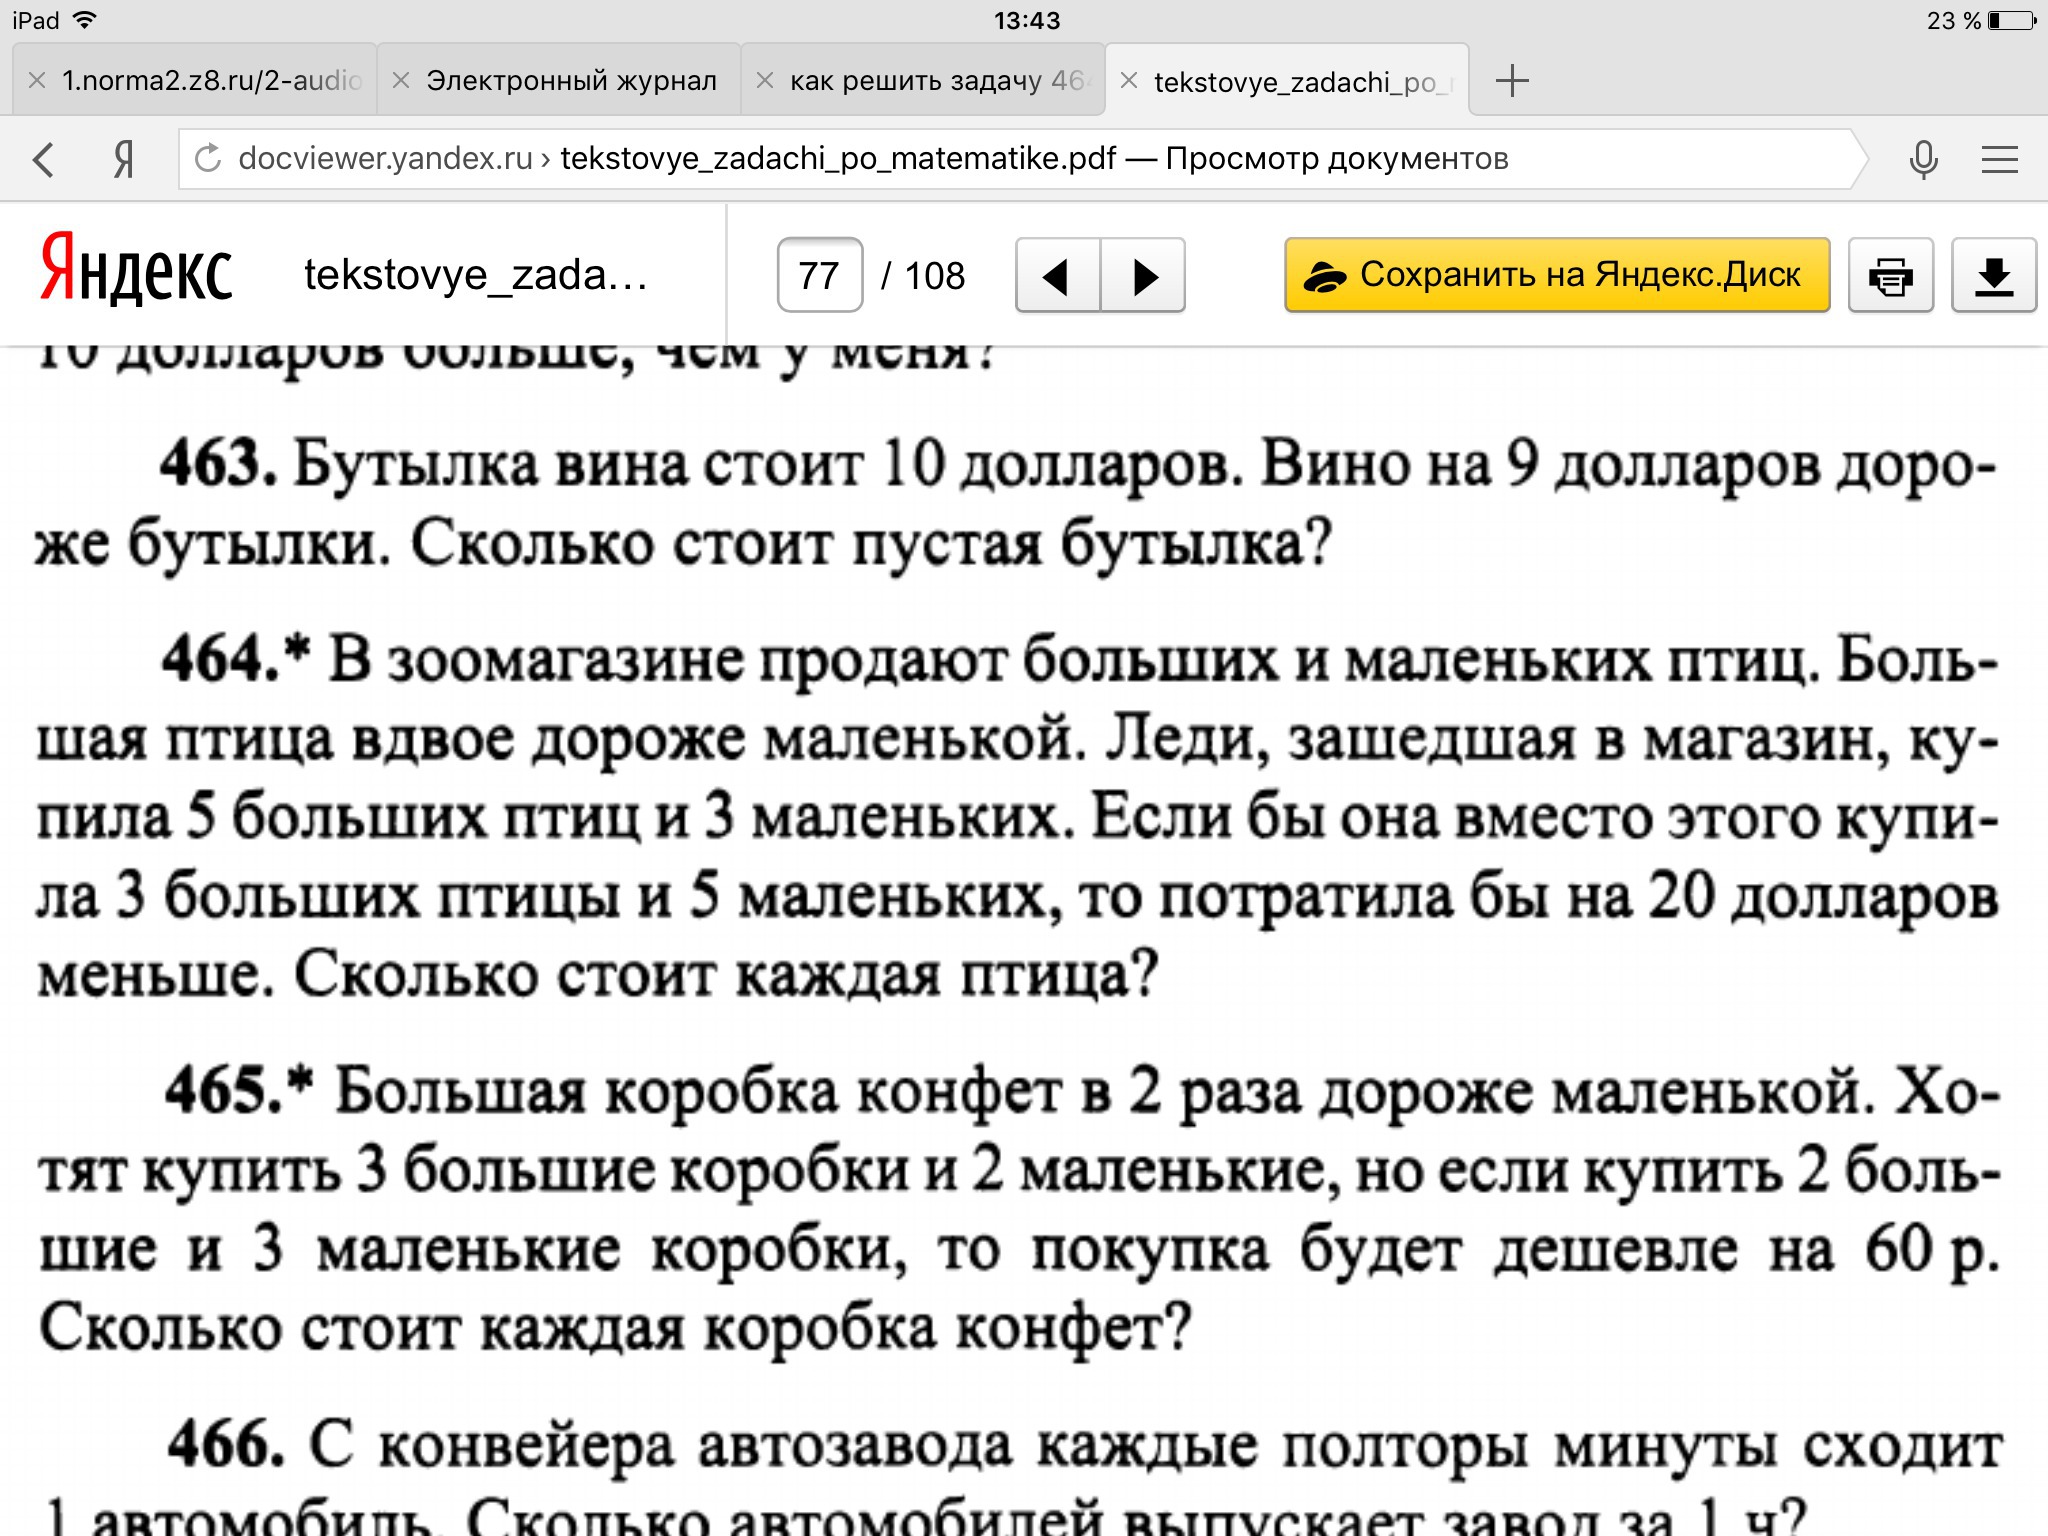The width and height of the screenshot is (2048, 1536).
Task: Tap the microphone voice search icon
Action: click(x=1922, y=159)
